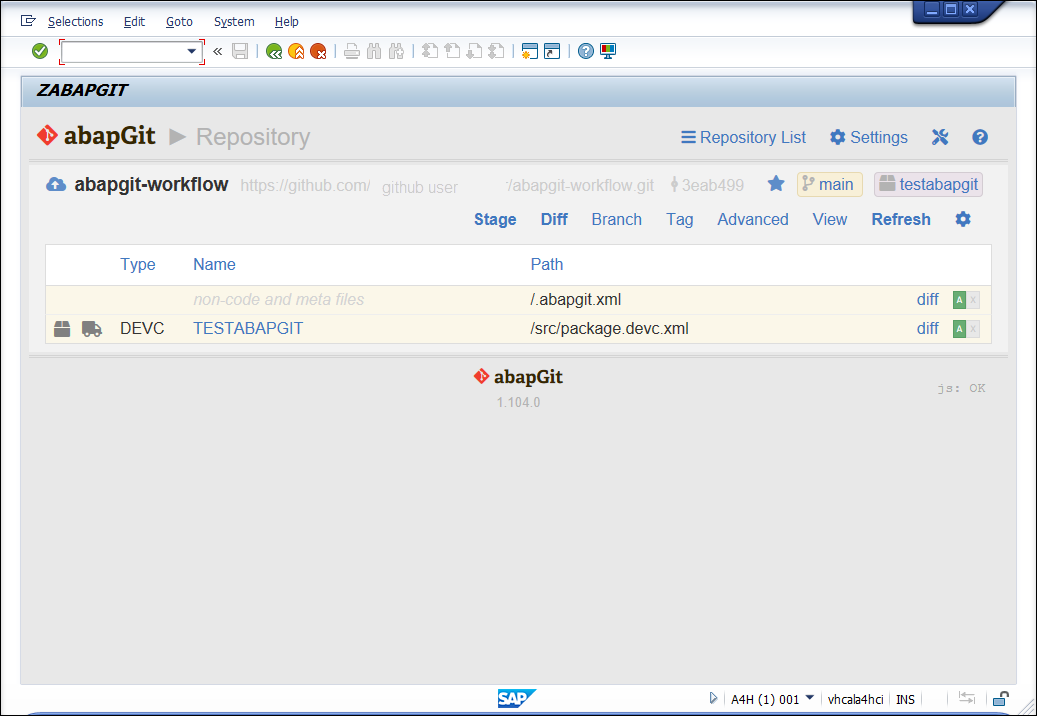This screenshot has width=1037, height=716.
Task: Click the yellow Exit toolbar icon
Action: point(296,51)
